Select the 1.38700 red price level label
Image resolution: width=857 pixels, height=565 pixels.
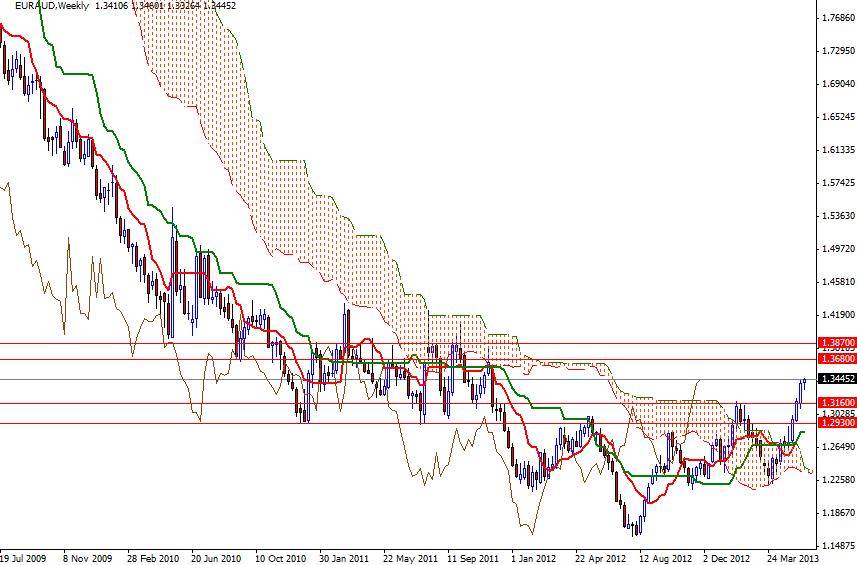836,343
